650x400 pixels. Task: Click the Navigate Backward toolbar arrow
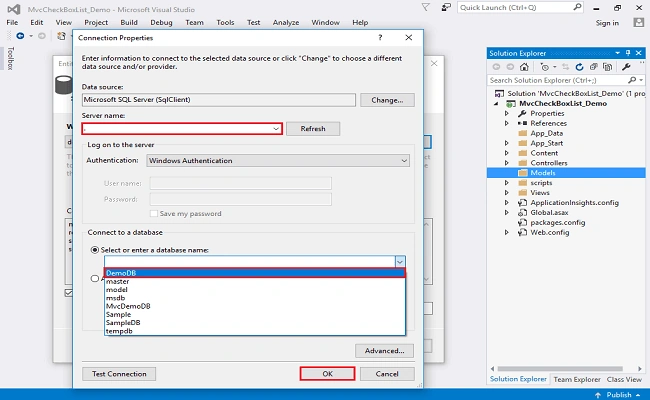tap(20, 36)
